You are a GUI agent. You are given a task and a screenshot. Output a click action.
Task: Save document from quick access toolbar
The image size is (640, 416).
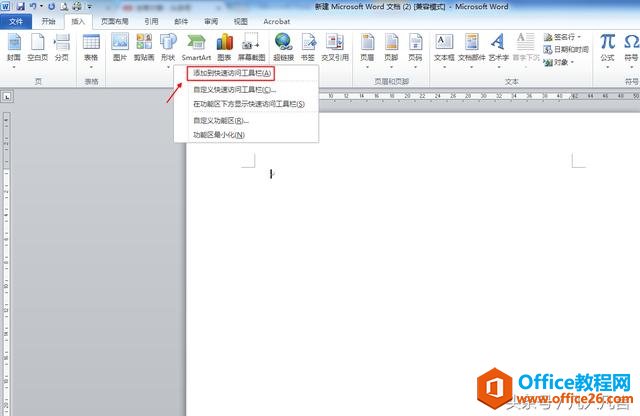click(20, 7)
